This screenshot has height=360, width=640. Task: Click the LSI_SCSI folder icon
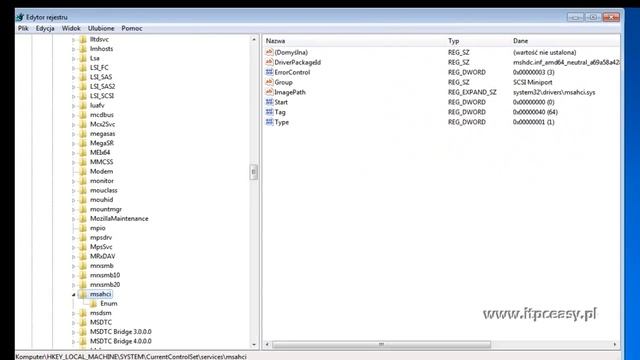tap(83, 96)
